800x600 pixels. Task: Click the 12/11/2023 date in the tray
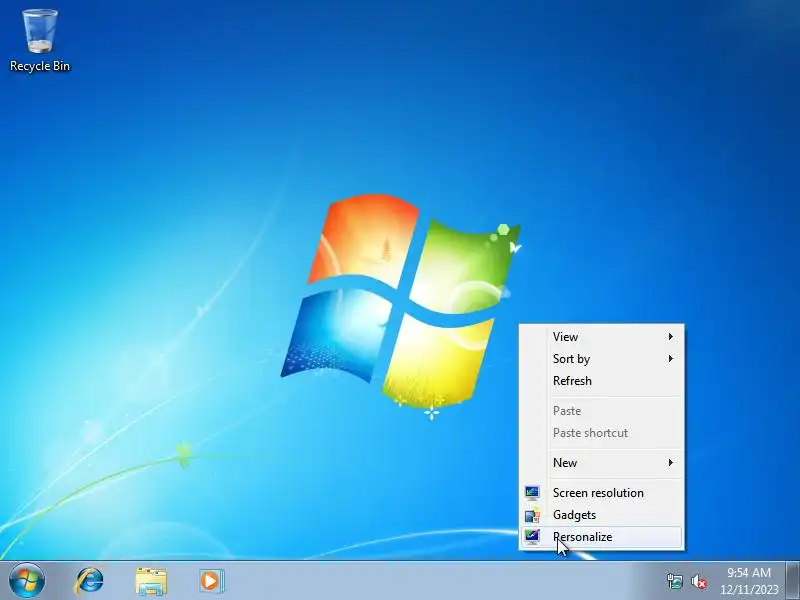pos(749,590)
